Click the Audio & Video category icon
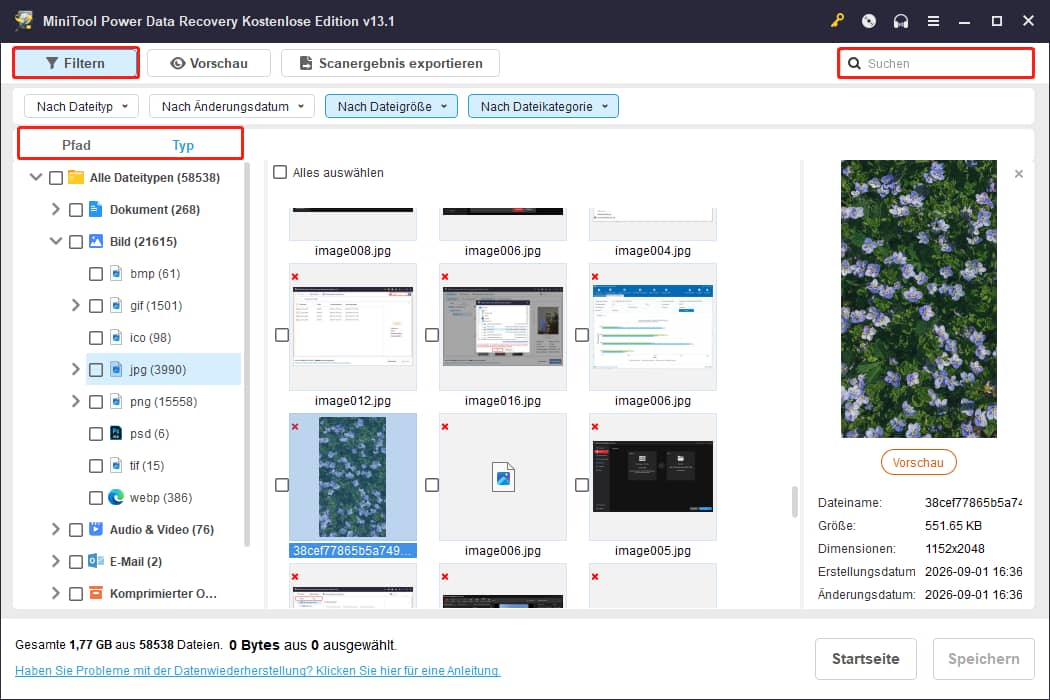The height and width of the screenshot is (700, 1050). tap(96, 529)
